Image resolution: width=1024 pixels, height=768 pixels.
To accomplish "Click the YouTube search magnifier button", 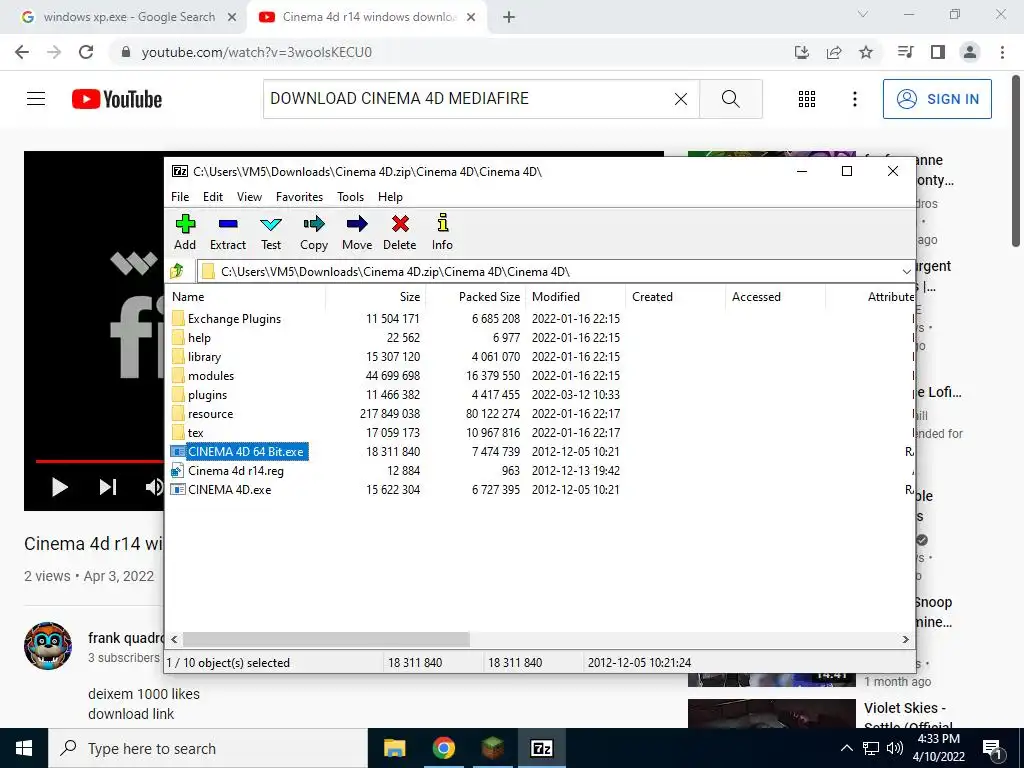I will (731, 99).
